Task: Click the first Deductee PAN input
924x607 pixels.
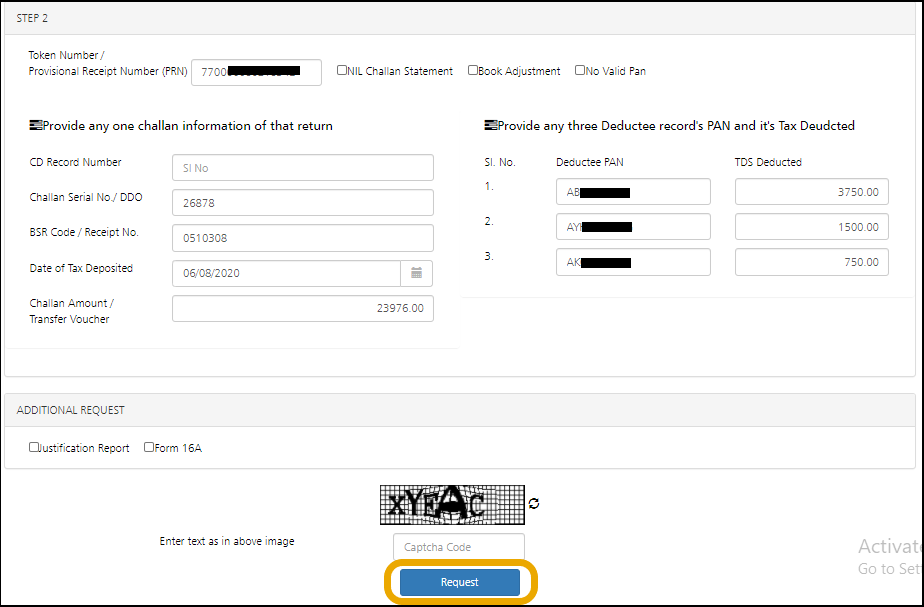Action: pos(632,191)
